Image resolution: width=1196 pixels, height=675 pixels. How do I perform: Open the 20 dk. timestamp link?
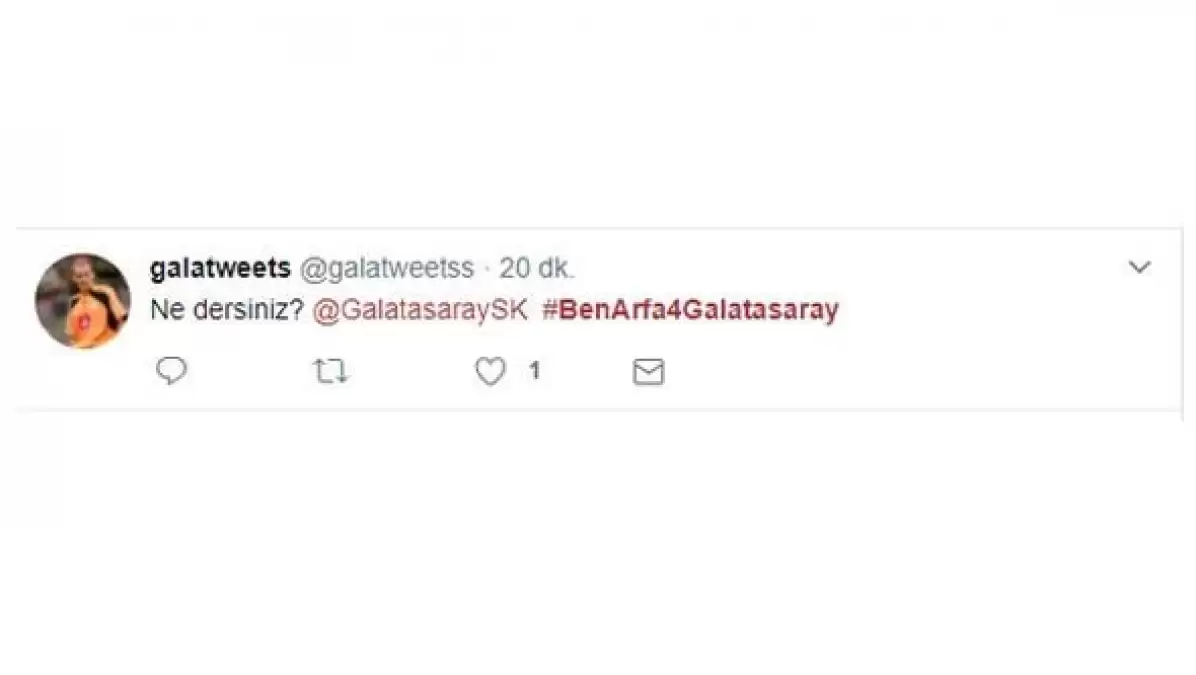point(536,268)
